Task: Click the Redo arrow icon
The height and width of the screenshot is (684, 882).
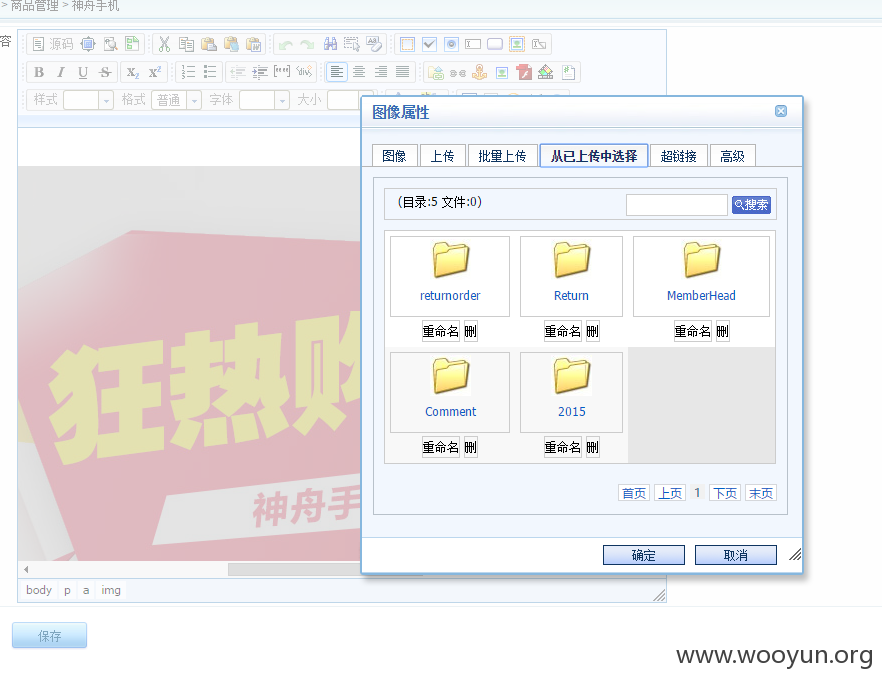Action: [x=308, y=44]
